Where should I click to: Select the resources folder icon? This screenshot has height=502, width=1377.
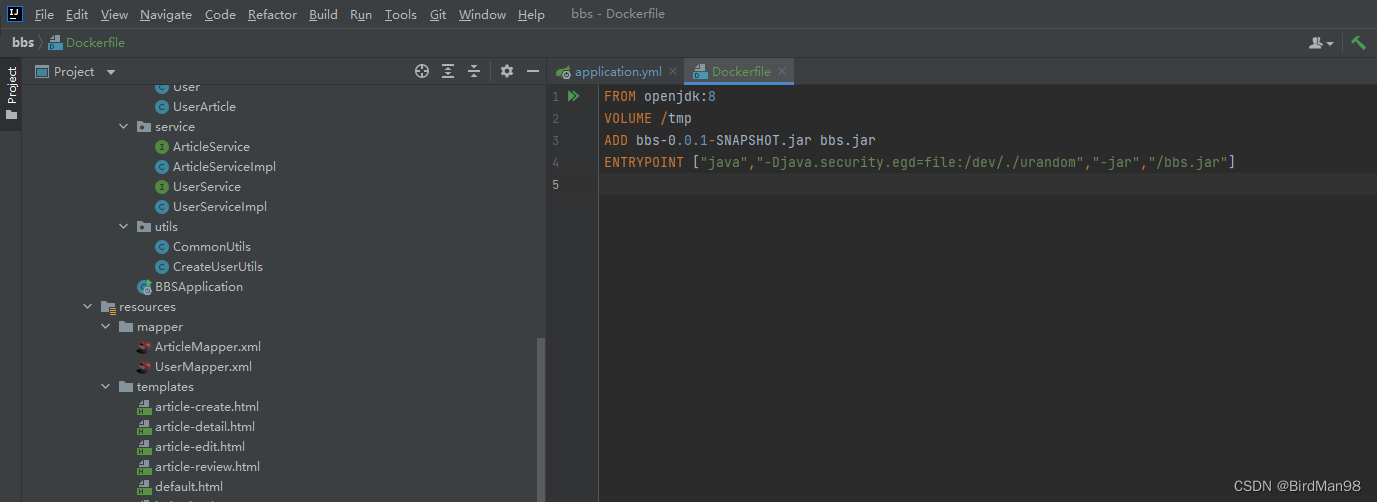108,307
